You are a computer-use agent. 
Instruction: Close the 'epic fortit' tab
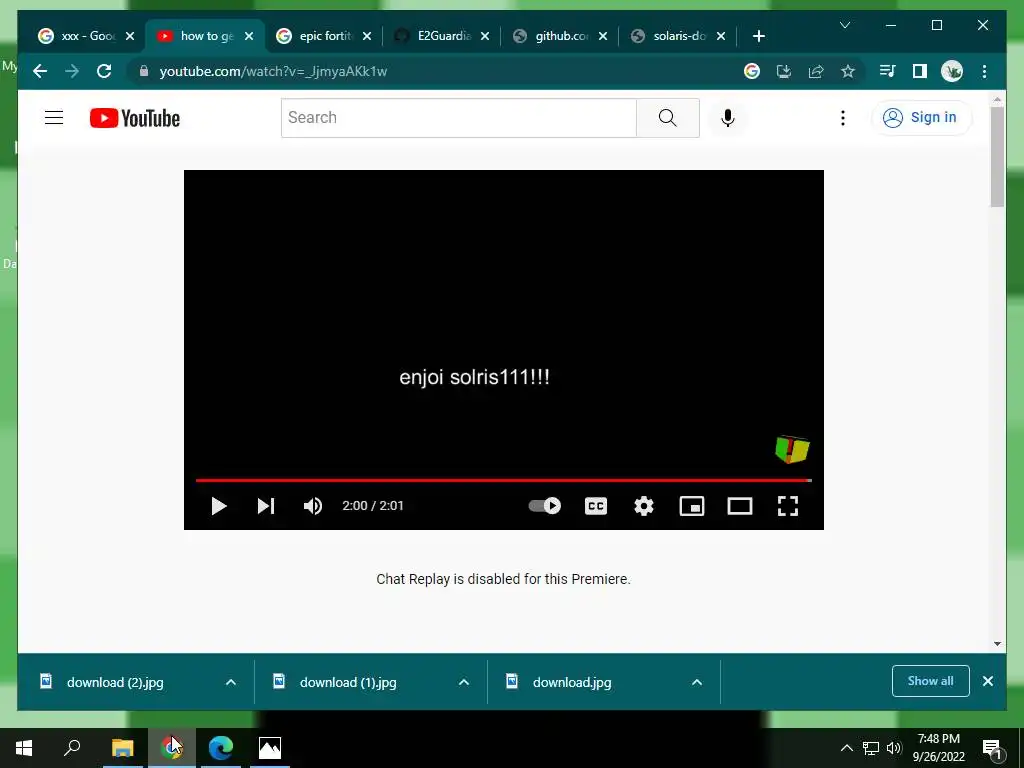pyautogui.click(x=367, y=36)
